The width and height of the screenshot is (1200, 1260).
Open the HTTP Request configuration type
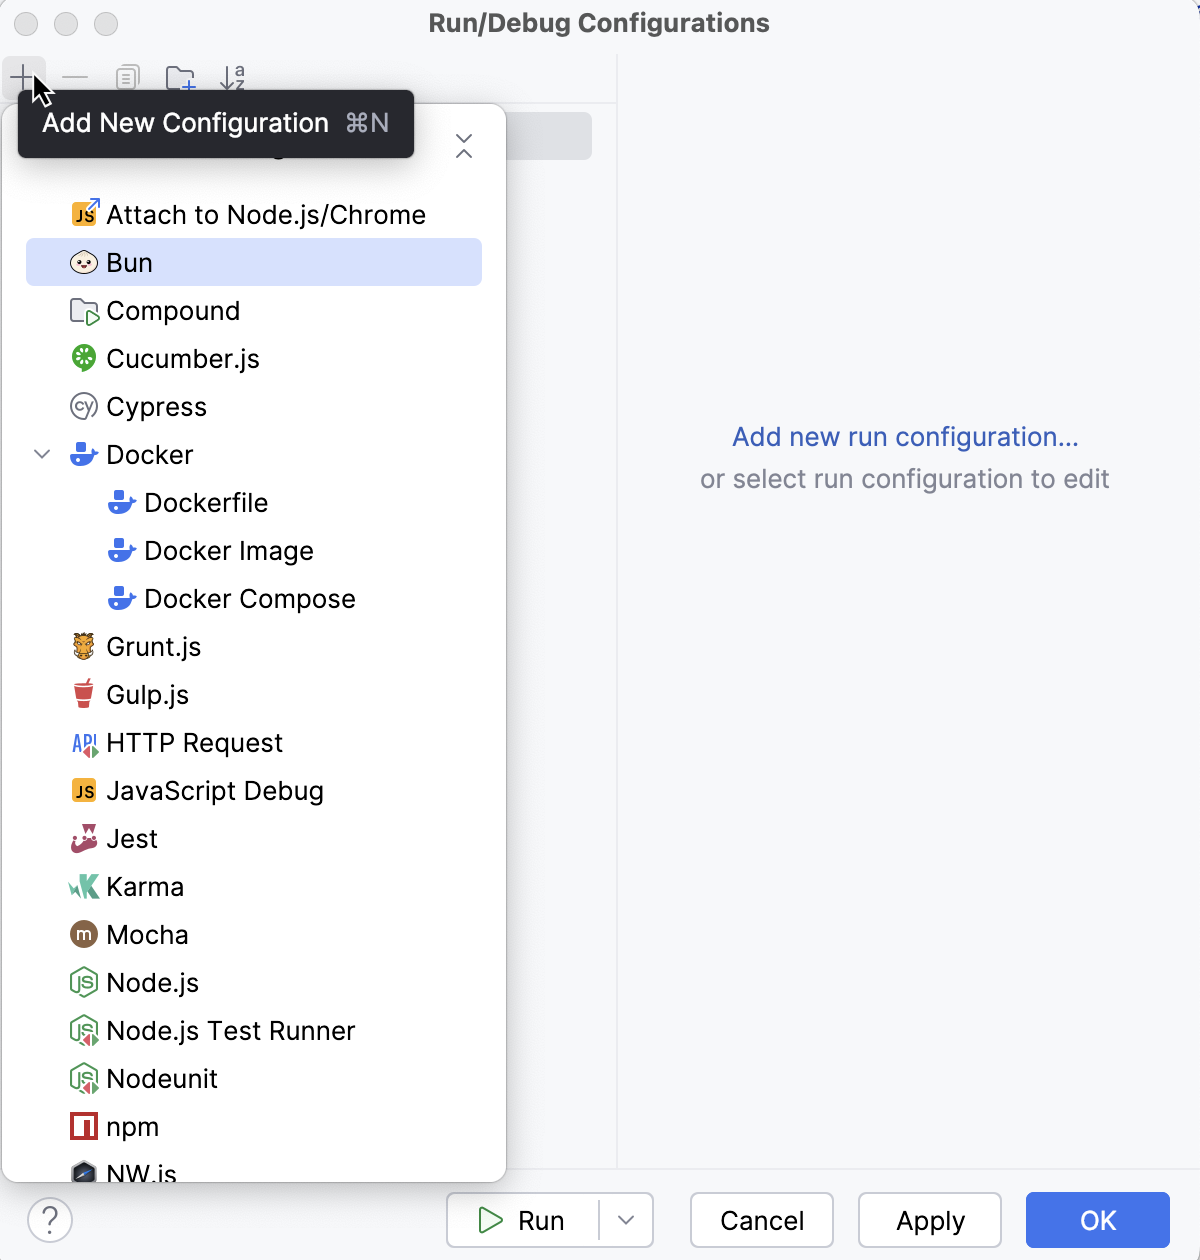pos(194,742)
